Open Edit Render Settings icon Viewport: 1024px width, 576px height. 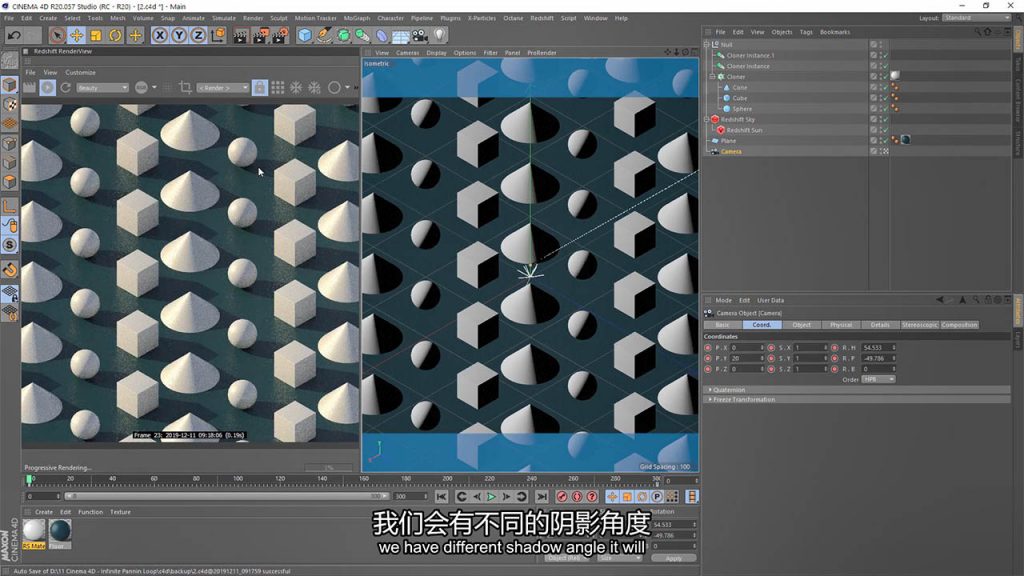[280, 35]
